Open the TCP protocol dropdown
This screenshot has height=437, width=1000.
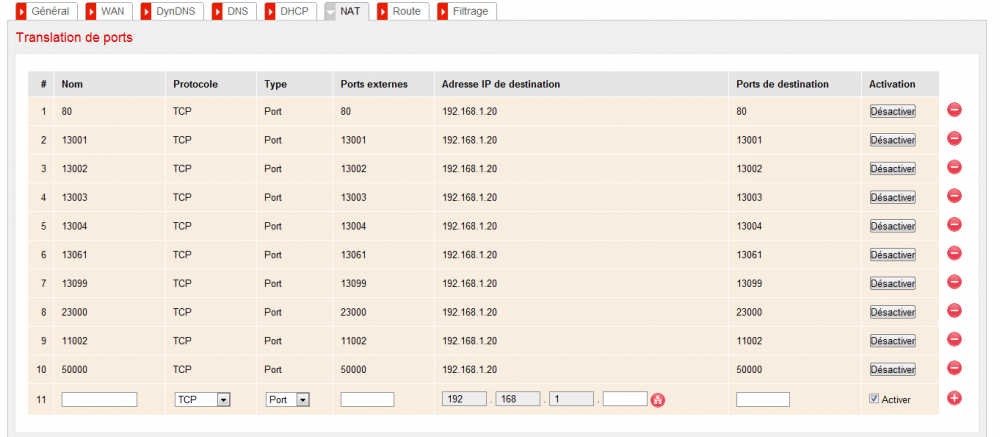(202, 399)
